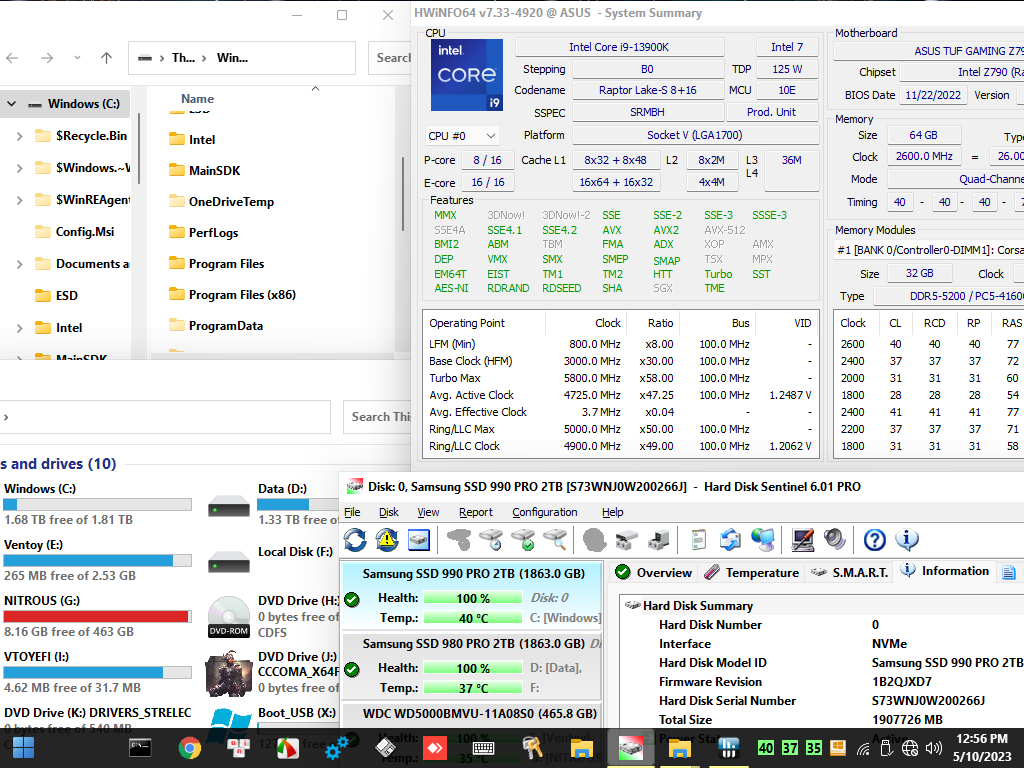The image size is (1024, 768).
Task: Click the keys icon in the taskbar
Action: tap(532, 748)
